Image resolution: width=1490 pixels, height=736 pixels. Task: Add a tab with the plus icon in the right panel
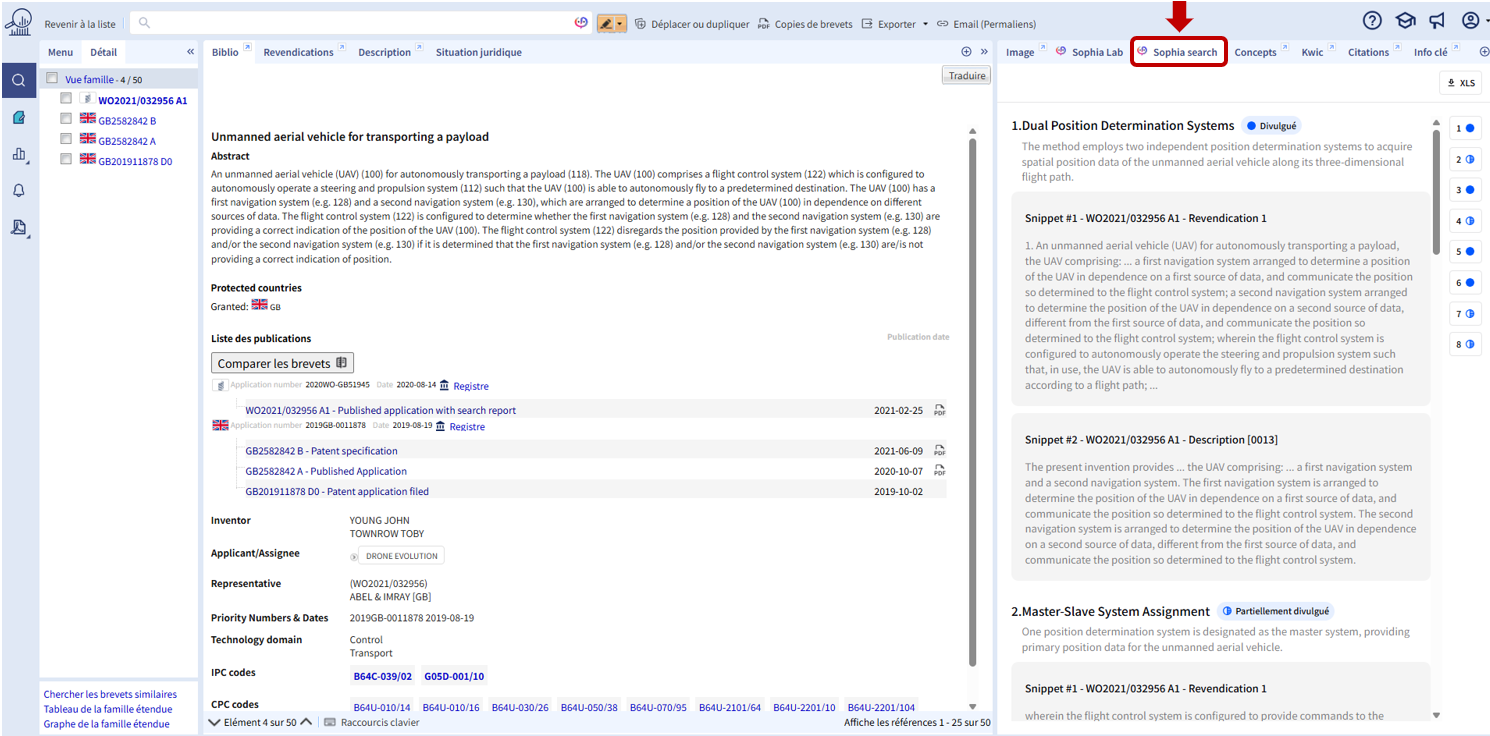(x=1484, y=52)
